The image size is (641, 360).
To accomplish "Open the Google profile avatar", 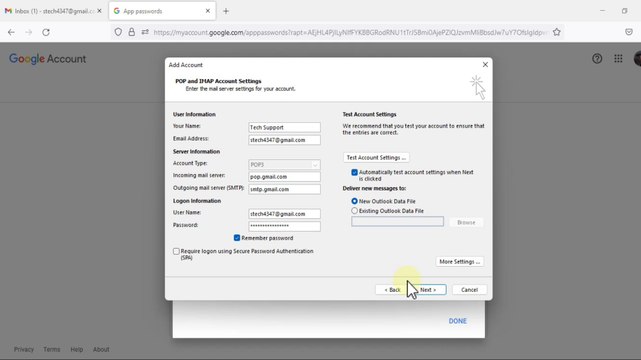I will [x=638, y=59].
